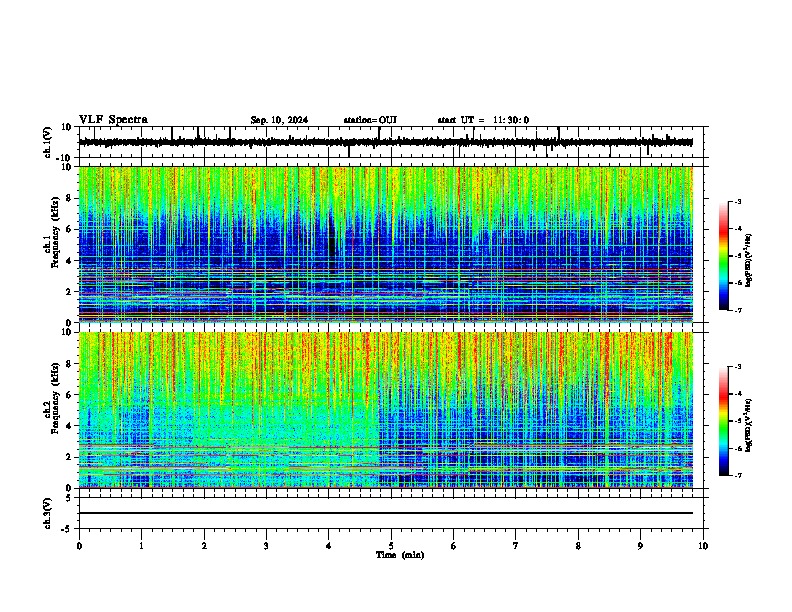
Task: Click the "-7" label on ch.2 color scale
Action: (x=738, y=475)
